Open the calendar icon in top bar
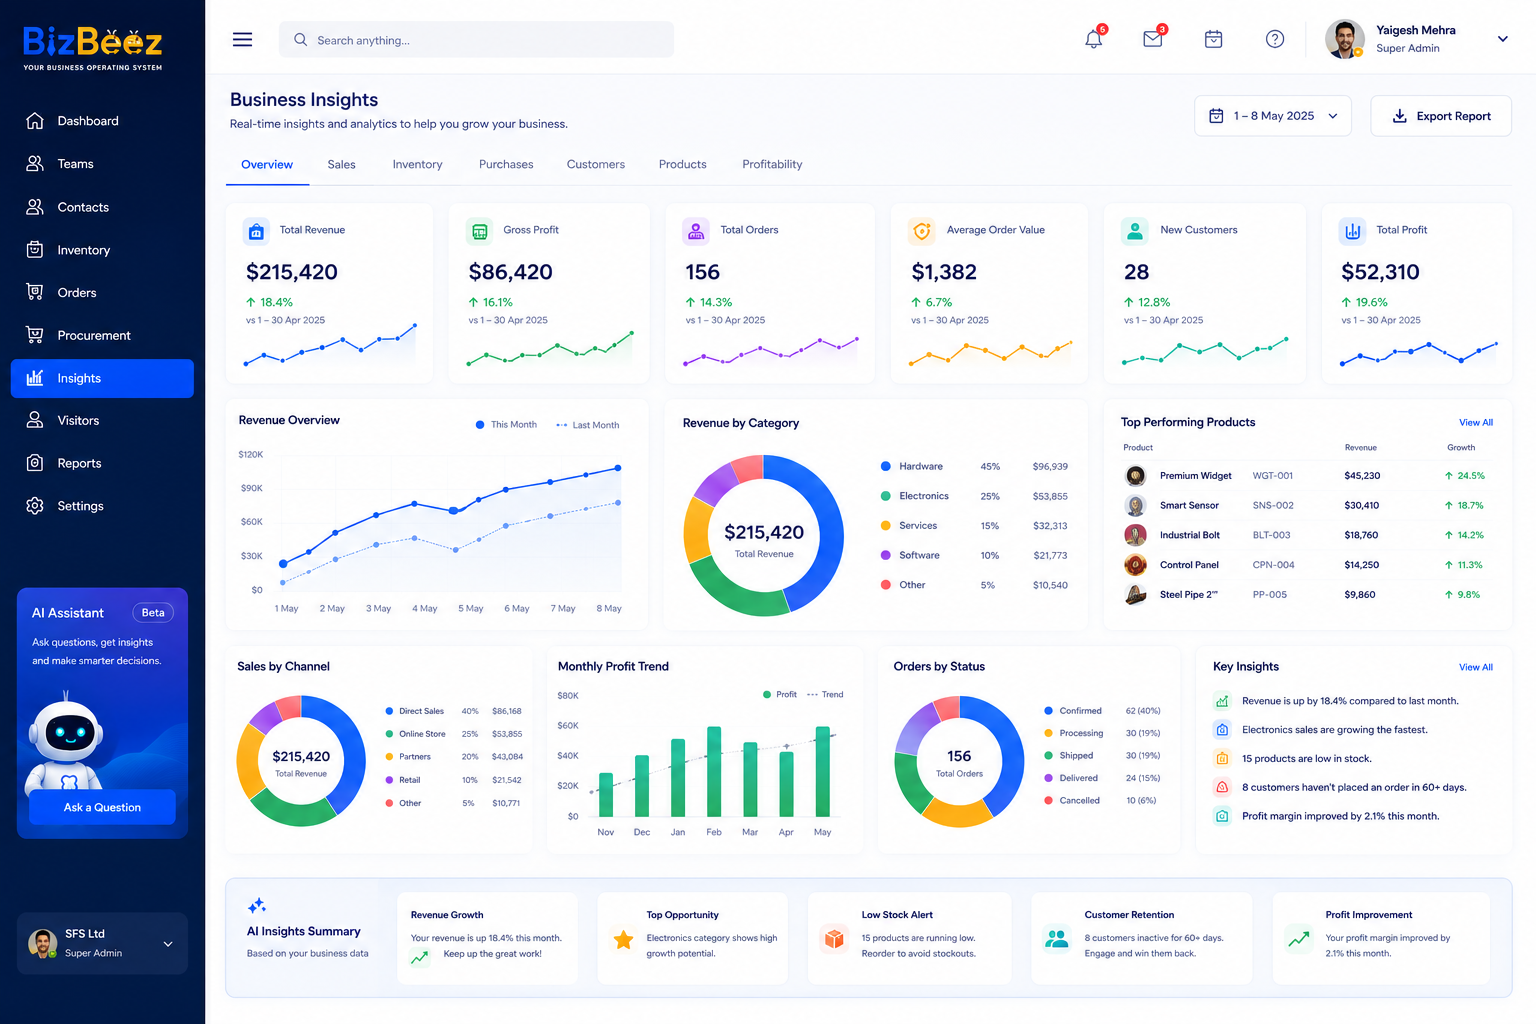This screenshot has height=1024, width=1536. pos(1214,39)
